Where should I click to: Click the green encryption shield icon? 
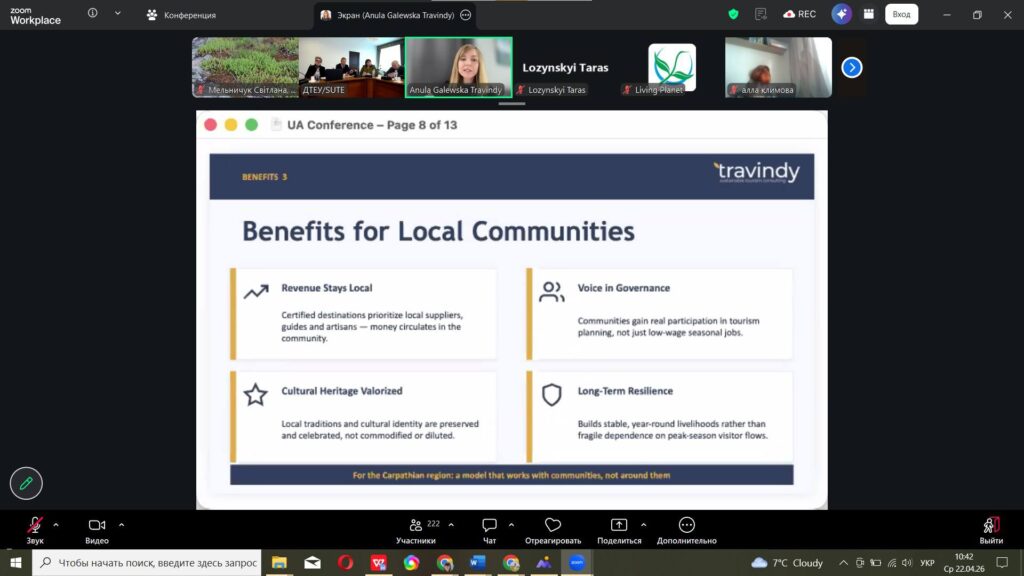(x=733, y=14)
